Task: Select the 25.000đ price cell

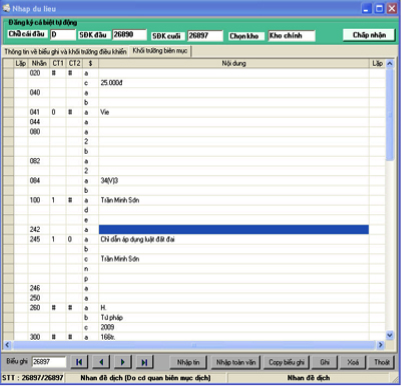Action: (x=234, y=83)
